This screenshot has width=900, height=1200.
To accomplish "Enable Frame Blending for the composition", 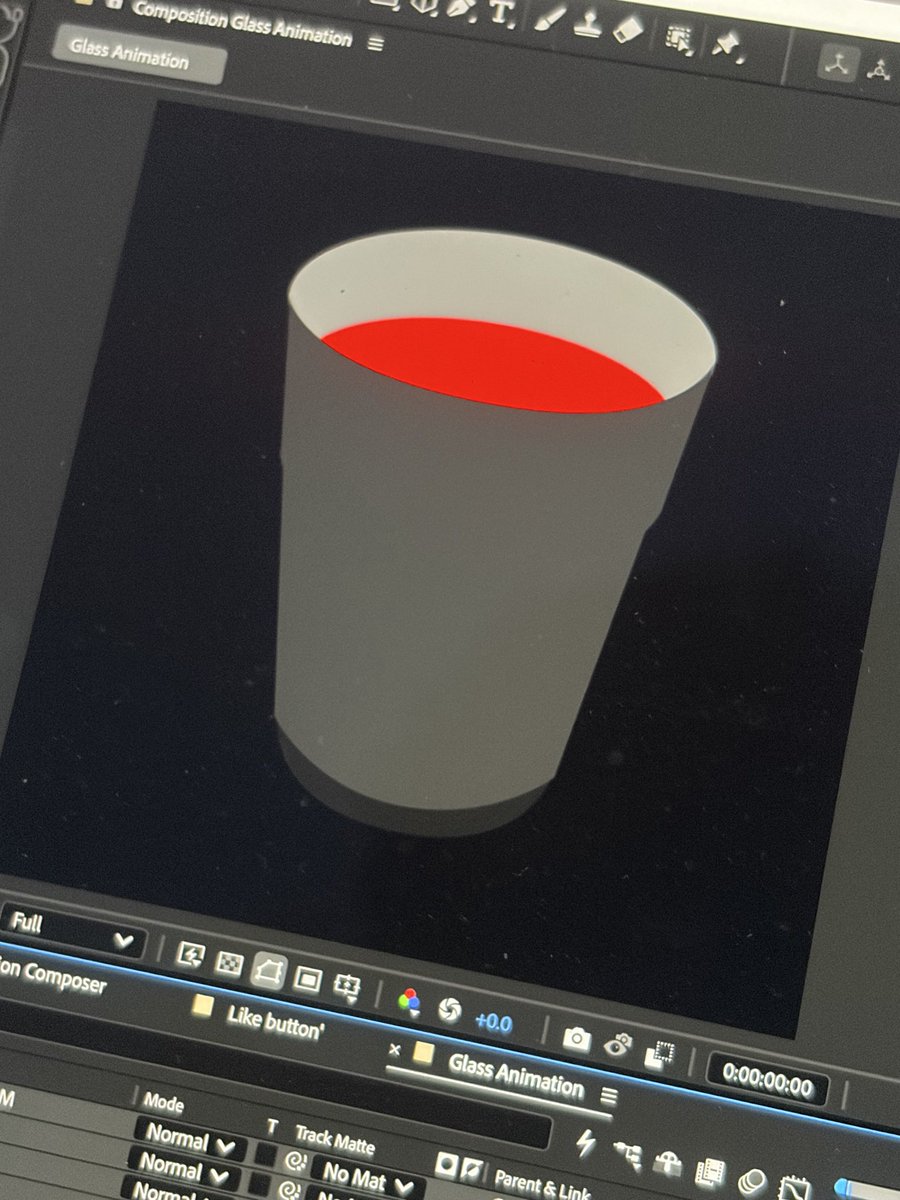I will tap(710, 1172).
